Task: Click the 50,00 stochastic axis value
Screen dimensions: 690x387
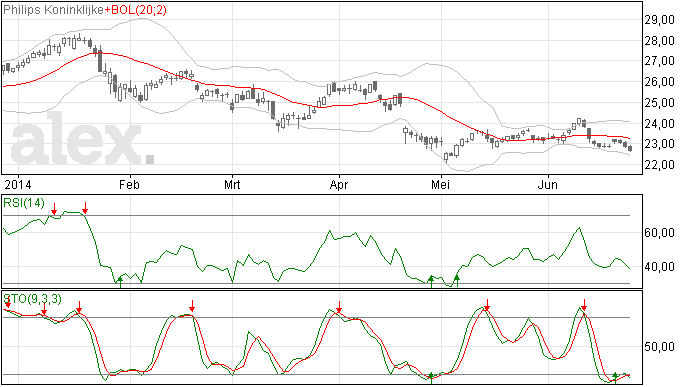Action: click(659, 347)
